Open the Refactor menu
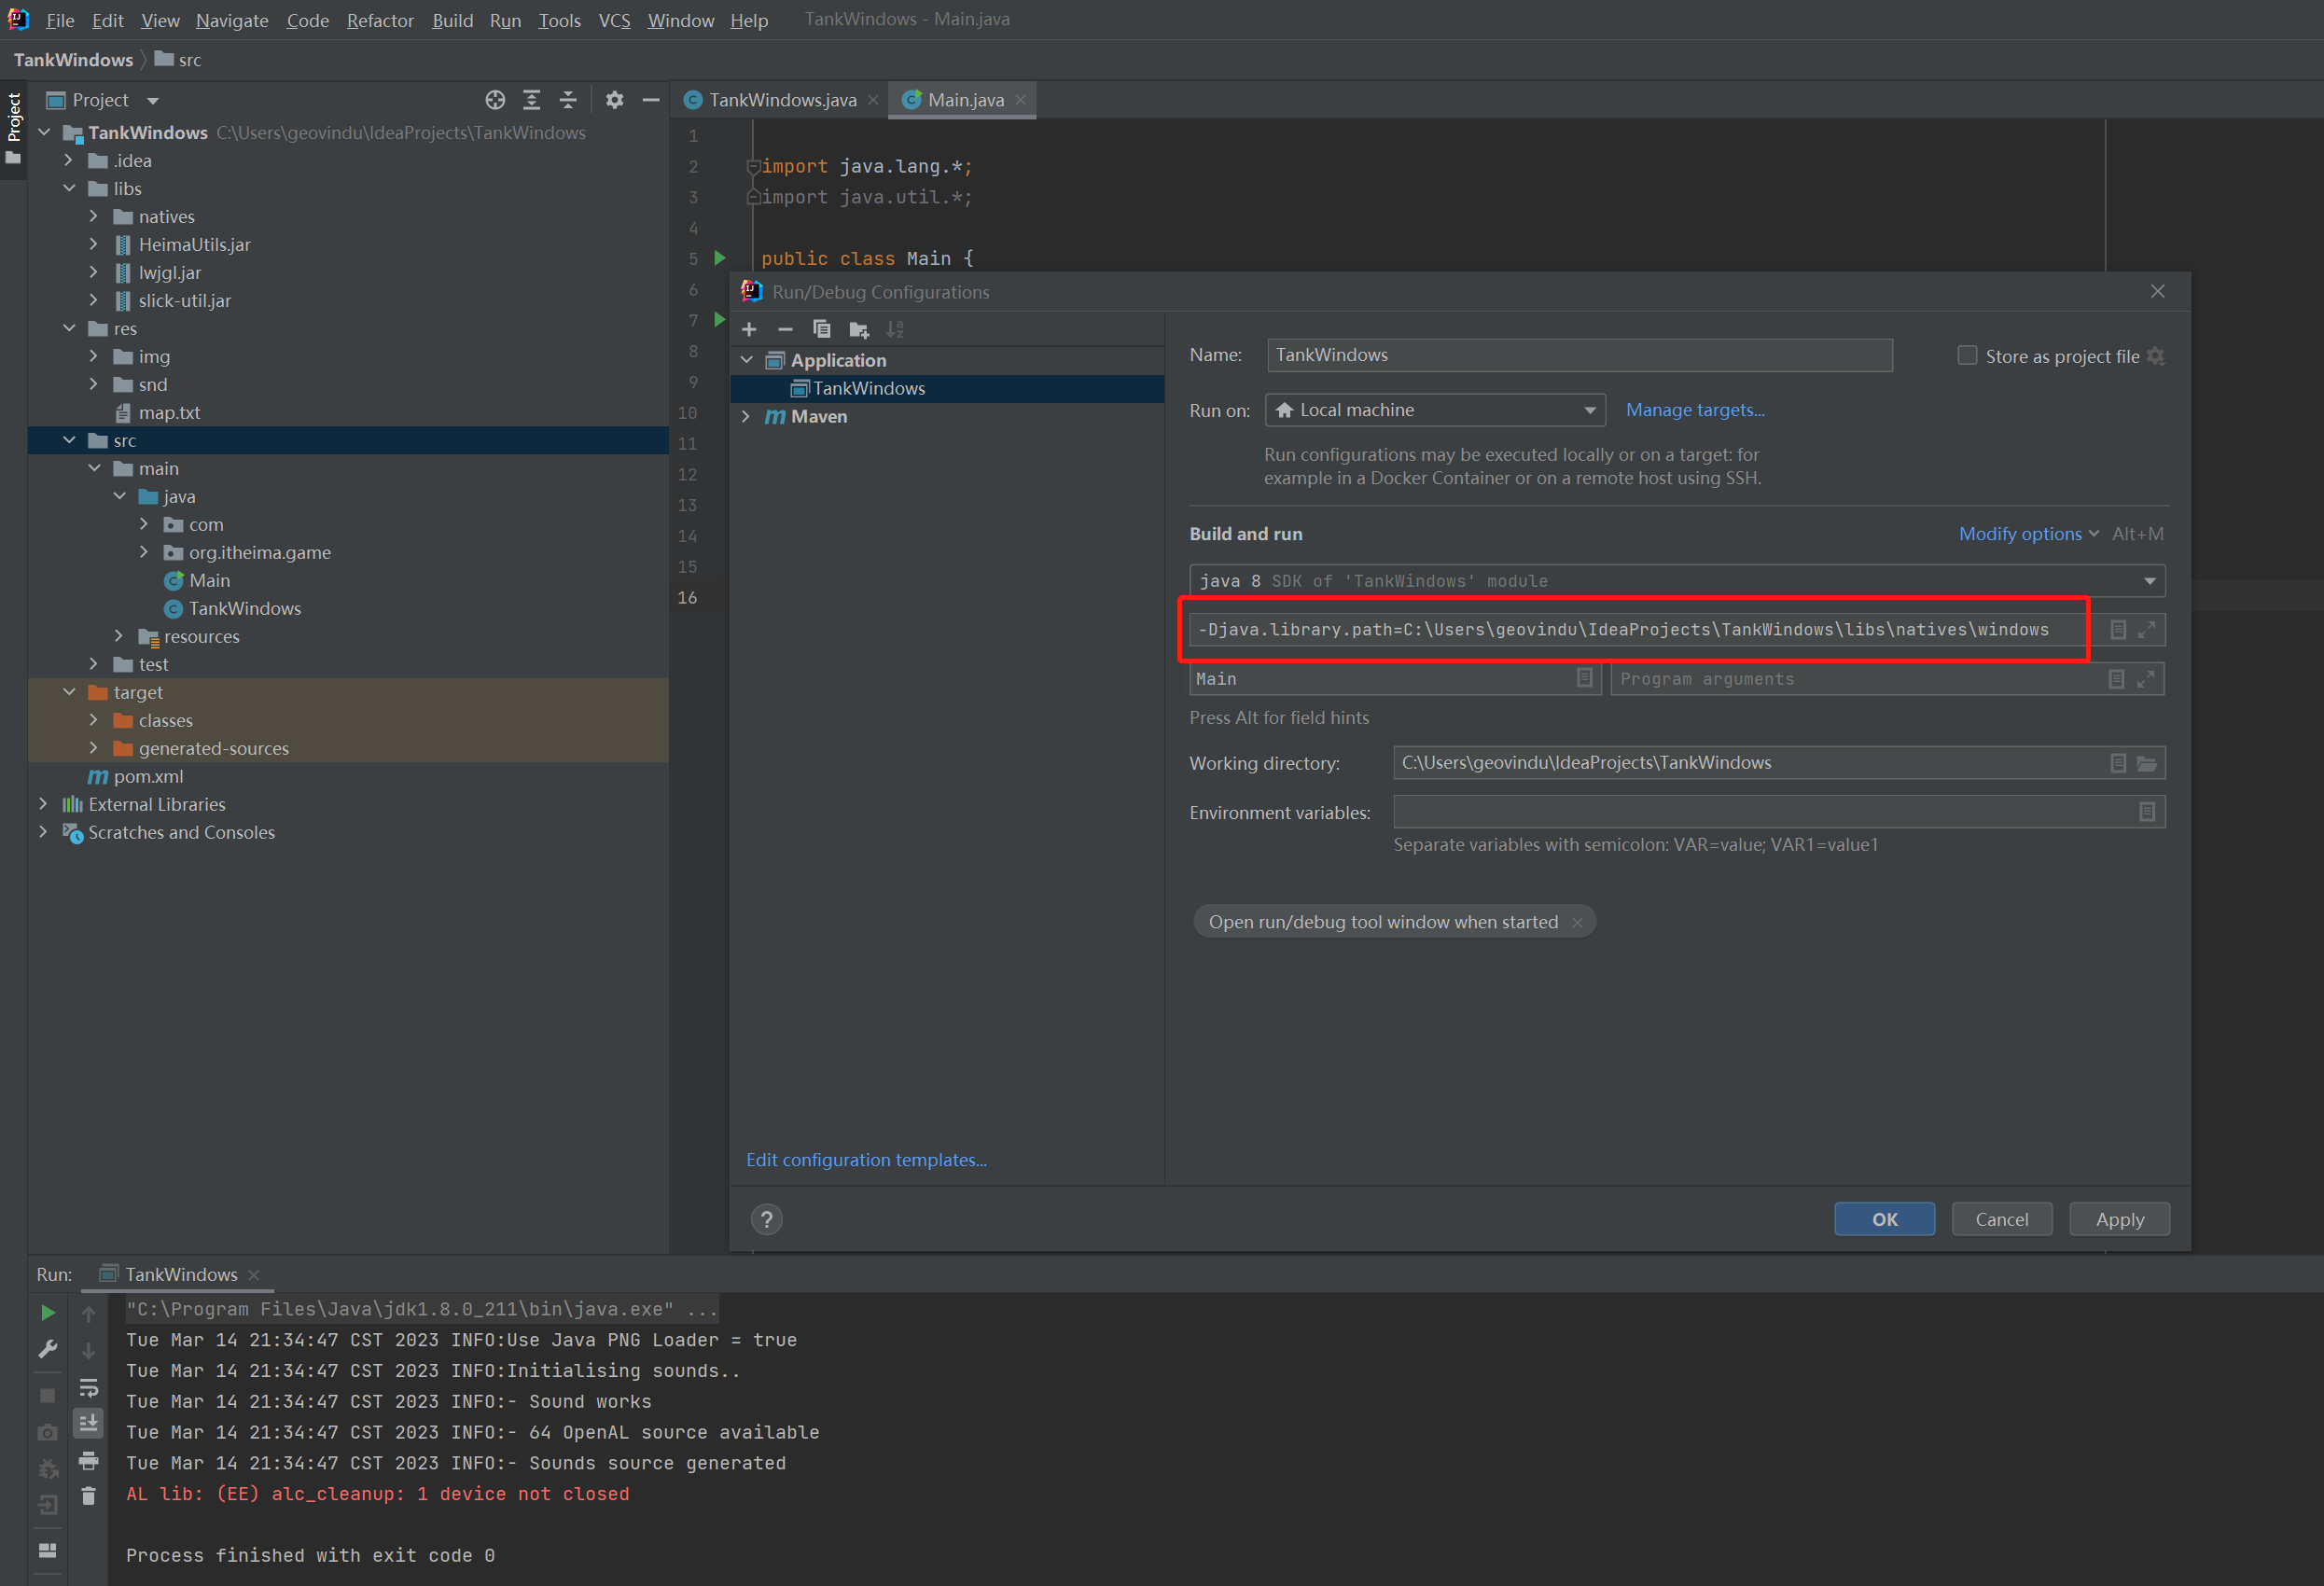The image size is (2324, 1586). coord(379,20)
